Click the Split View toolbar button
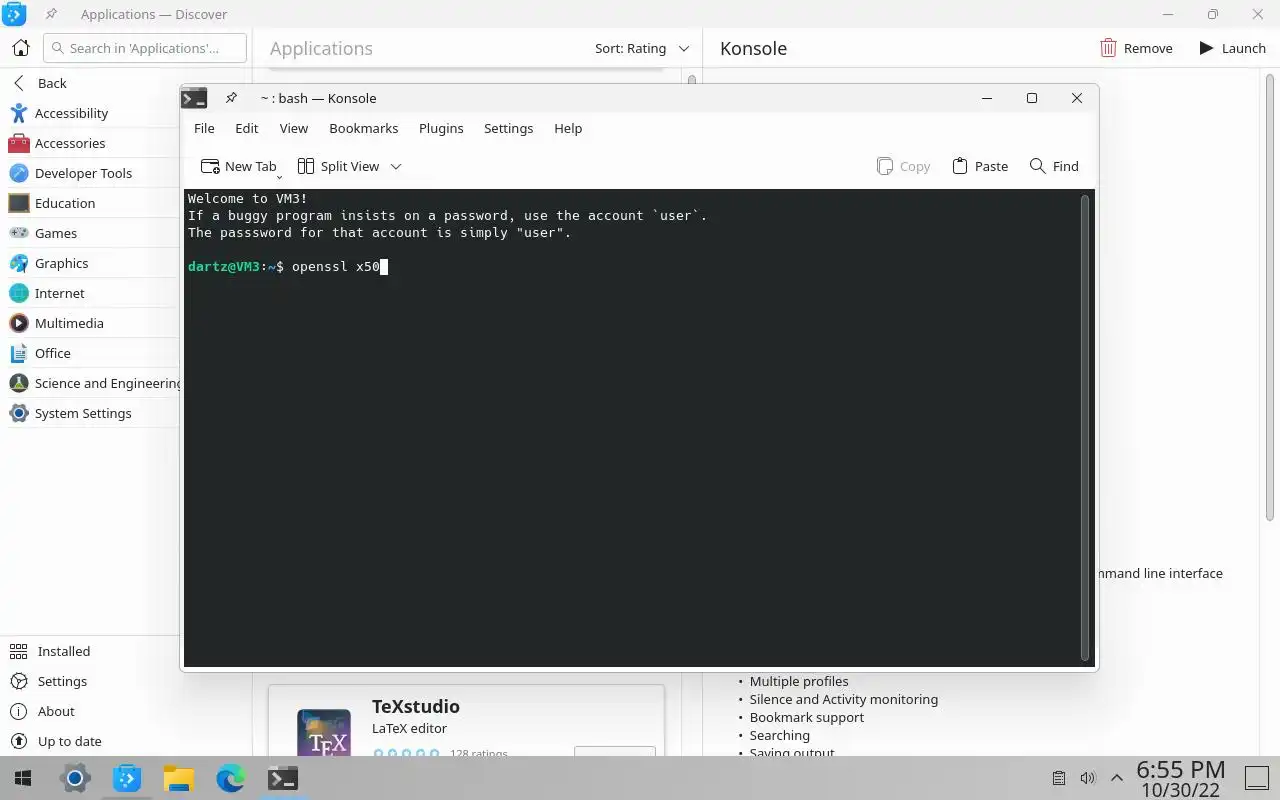Screen dimensions: 1280x800 tap(338, 166)
